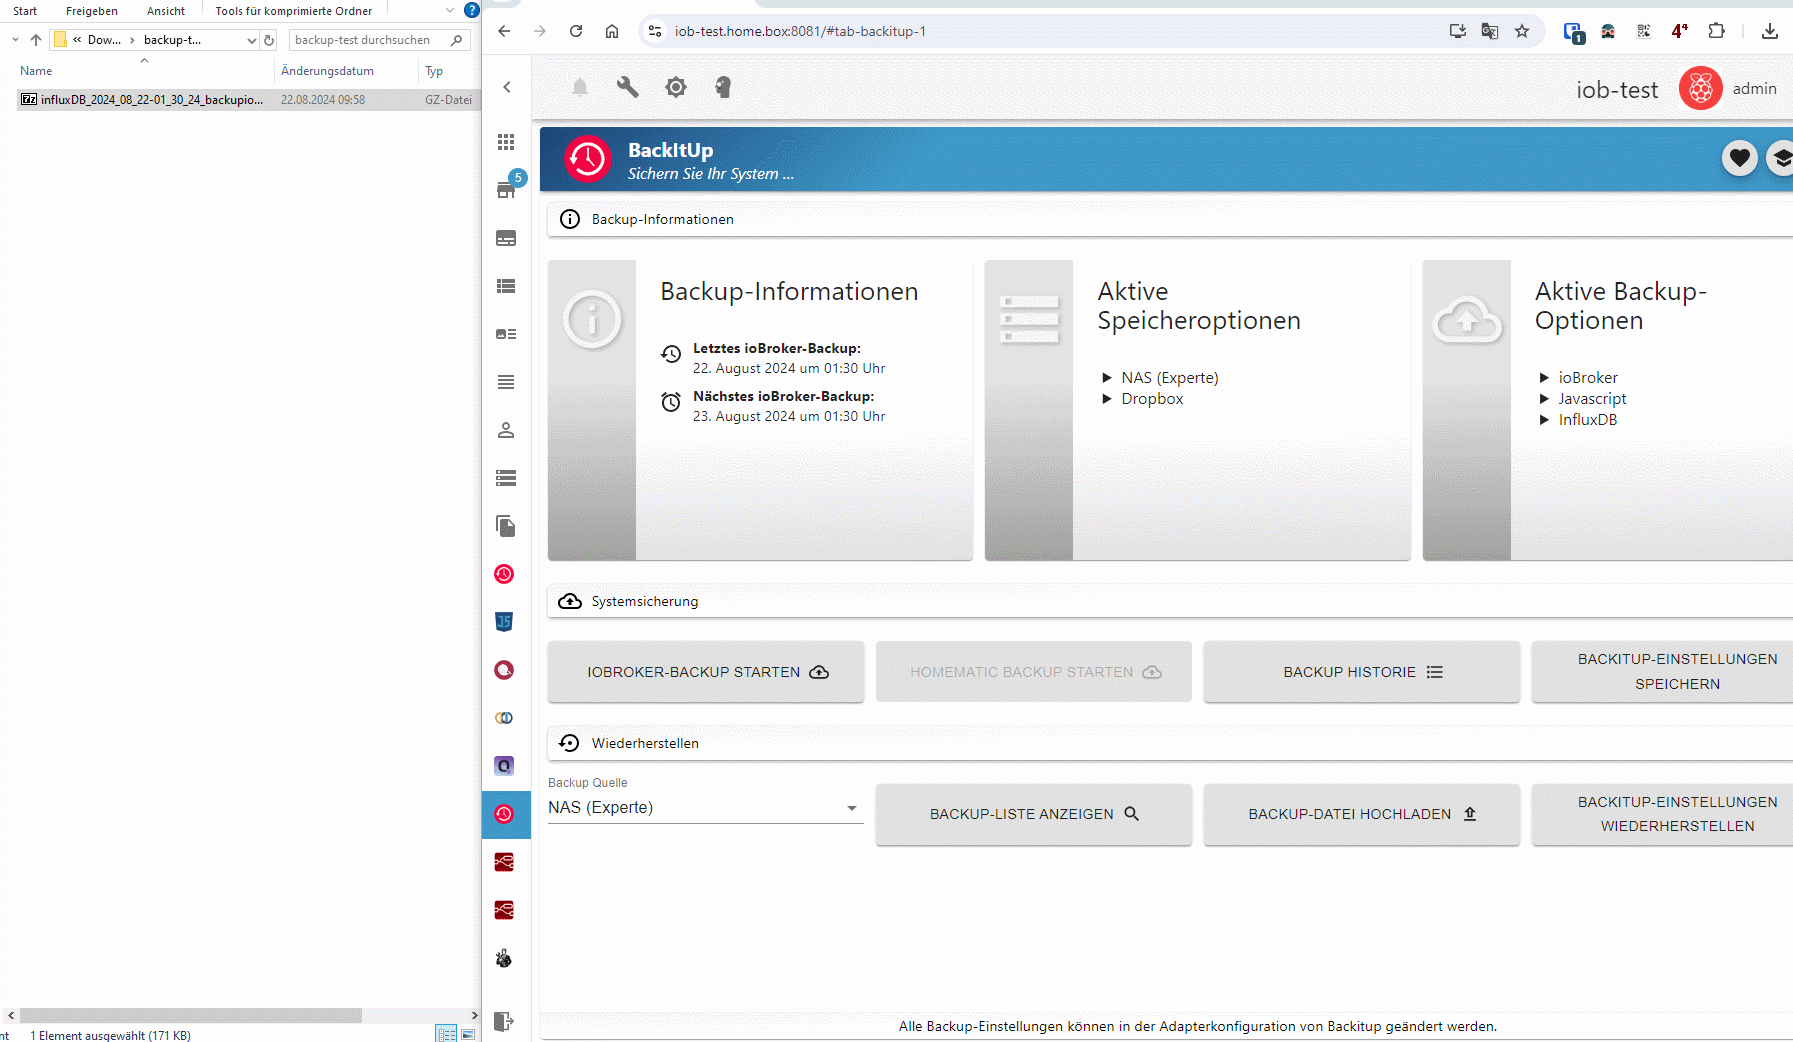Click the Systemsicherung section header
The image size is (1793, 1042).
tap(1170, 601)
